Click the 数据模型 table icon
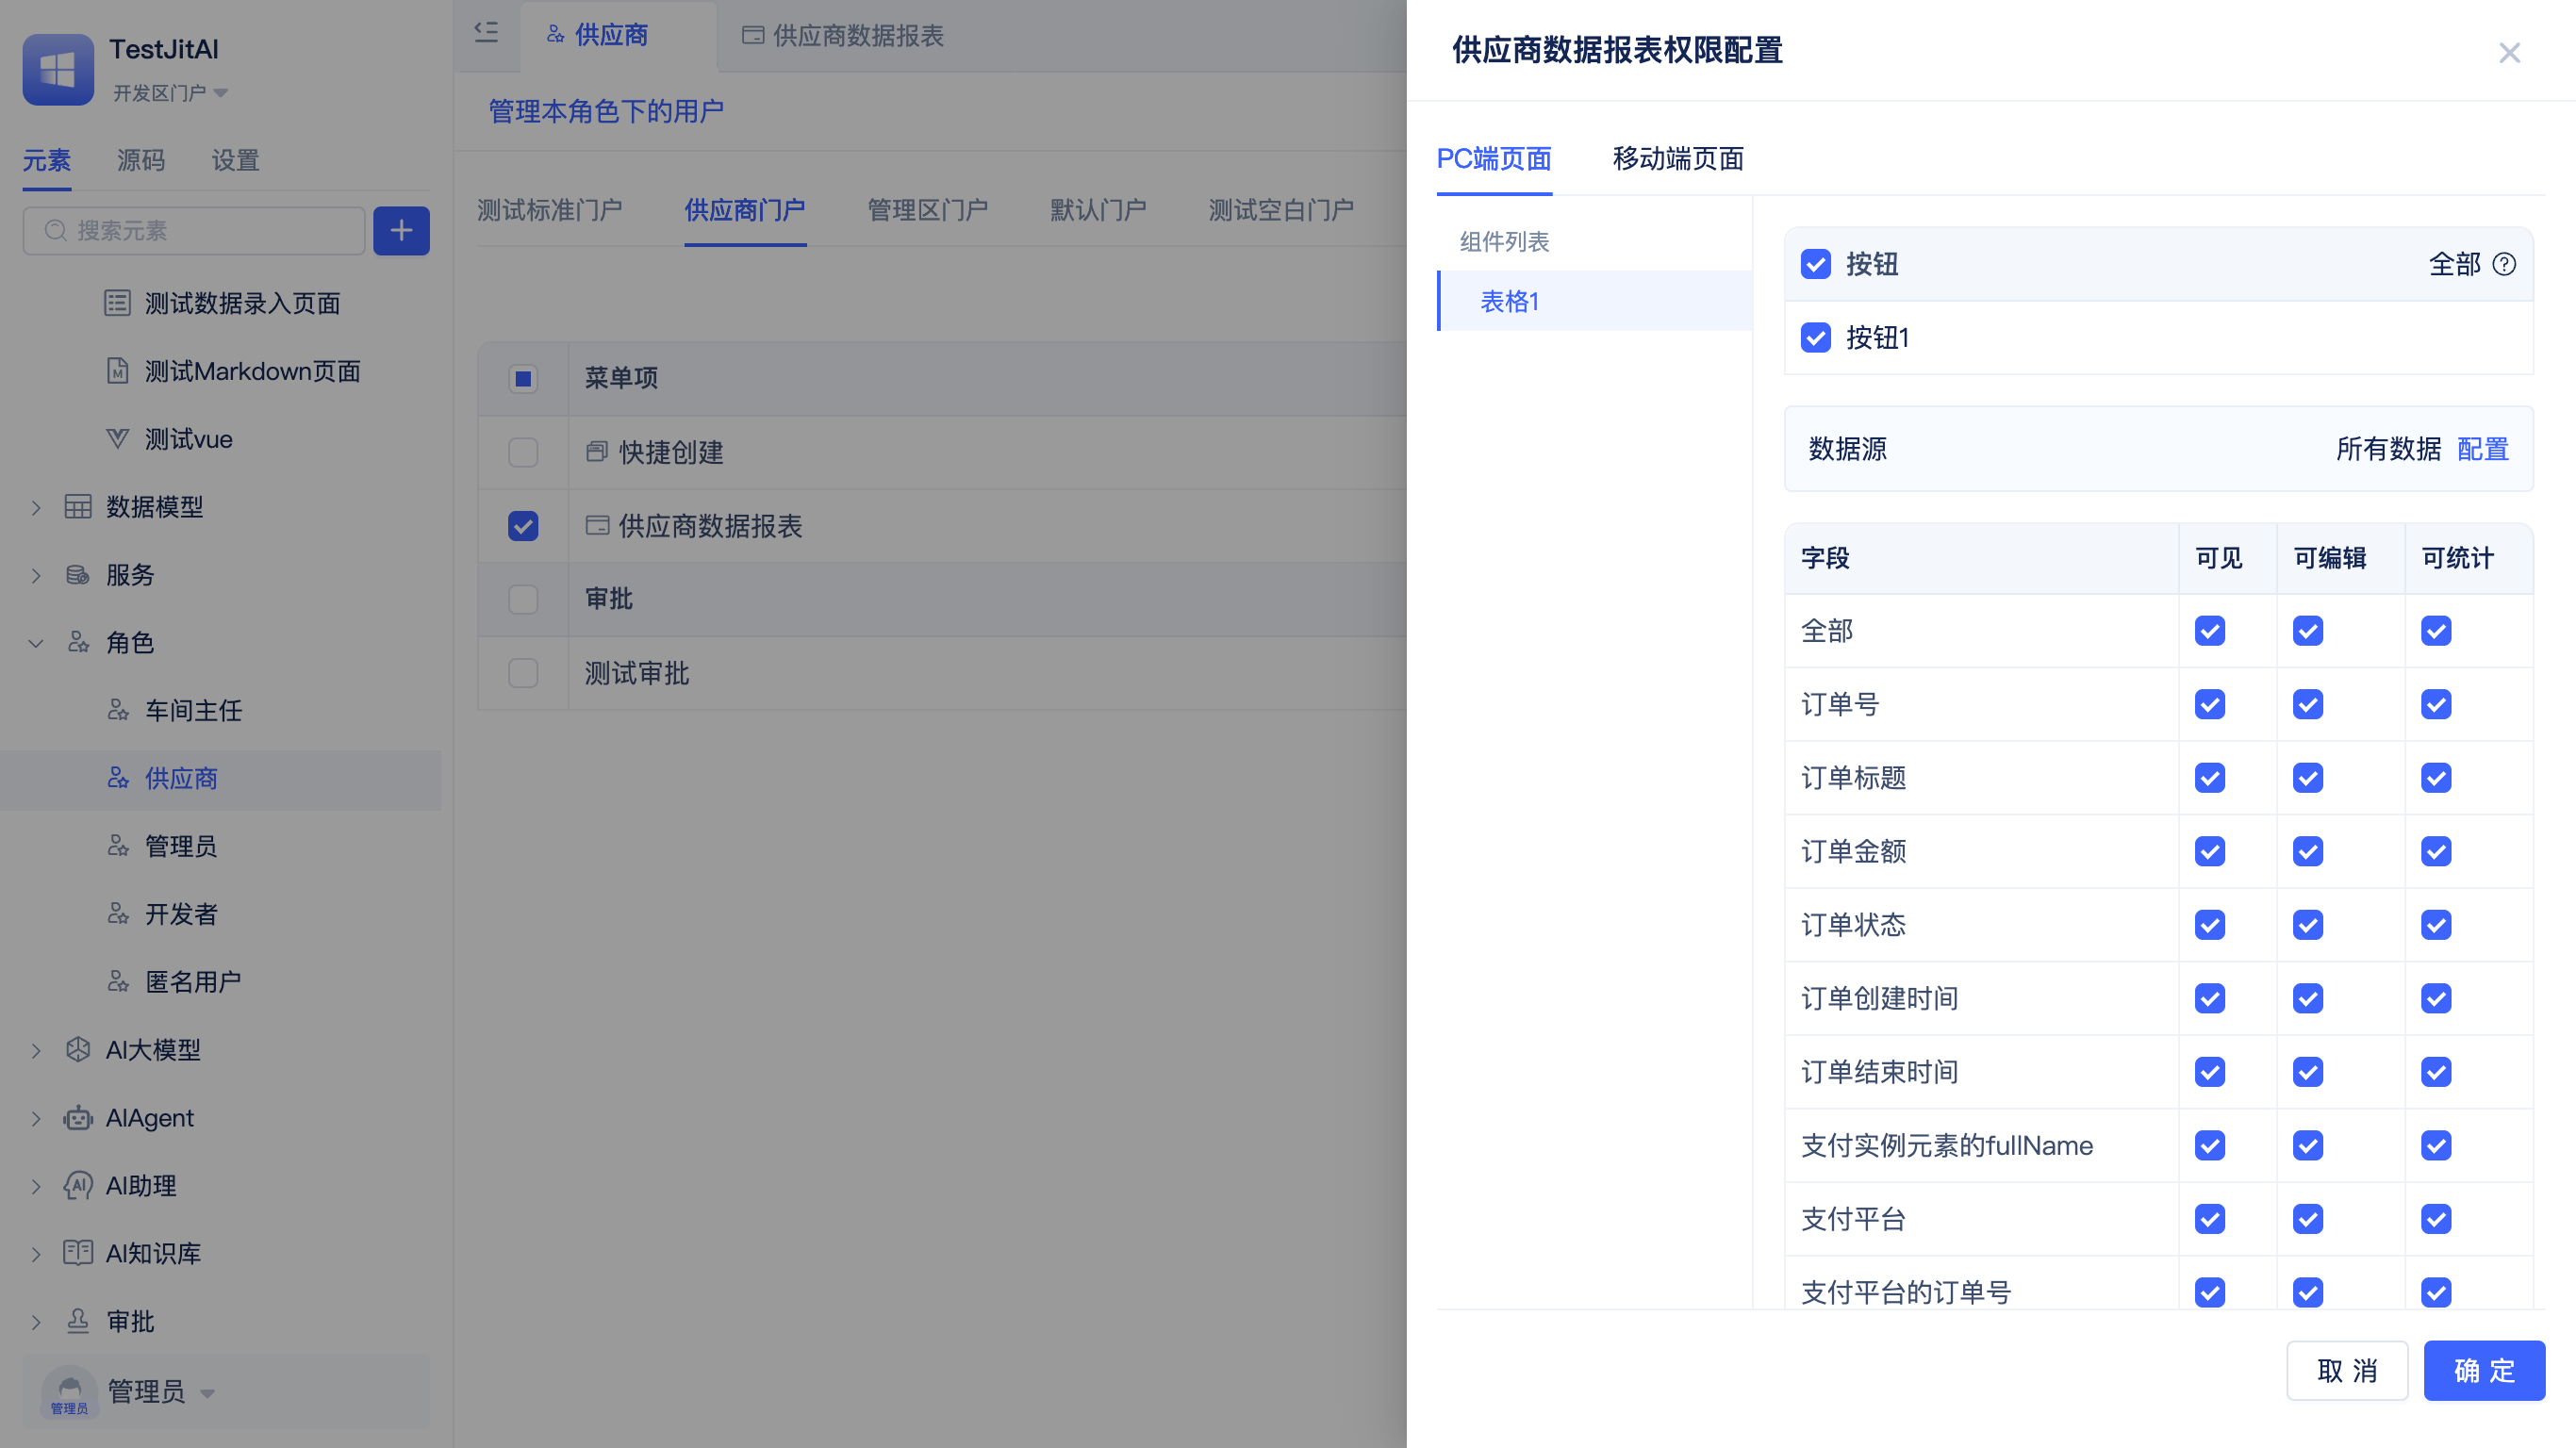Image resolution: width=2576 pixels, height=1448 pixels. click(x=78, y=507)
